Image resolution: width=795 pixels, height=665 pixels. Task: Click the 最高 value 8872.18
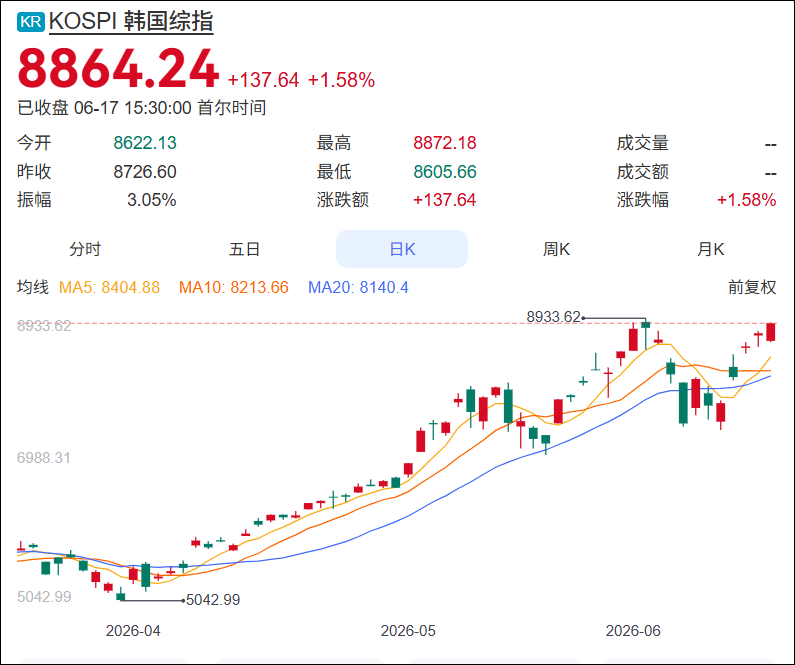tap(445, 143)
